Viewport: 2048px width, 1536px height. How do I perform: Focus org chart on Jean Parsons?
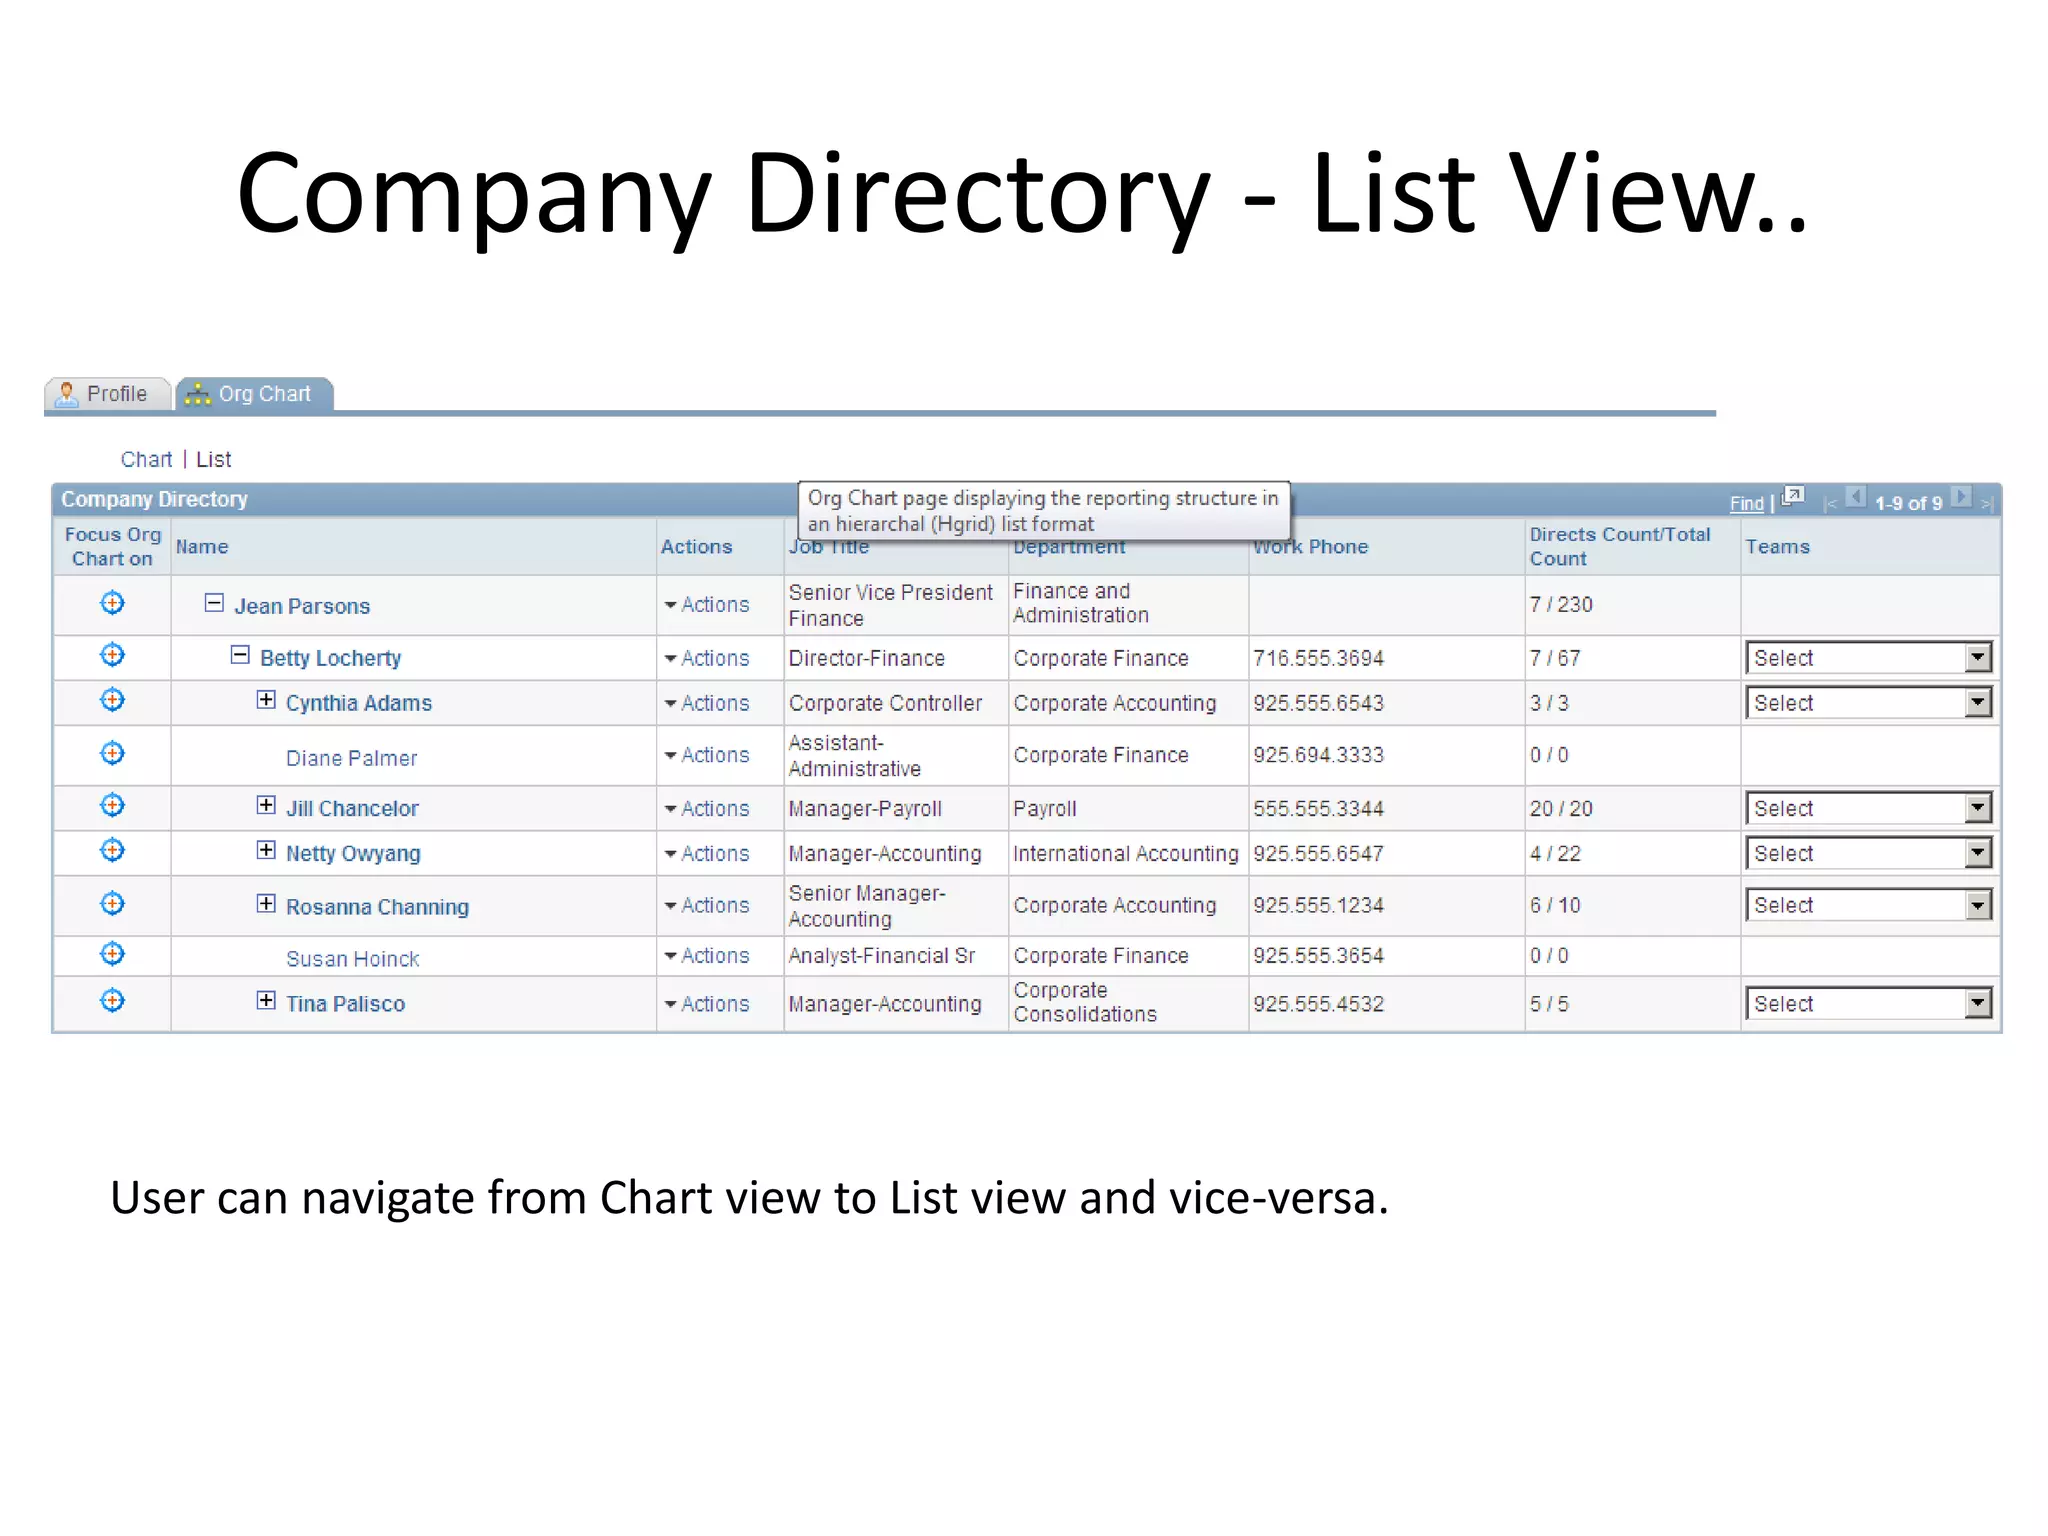tap(112, 603)
